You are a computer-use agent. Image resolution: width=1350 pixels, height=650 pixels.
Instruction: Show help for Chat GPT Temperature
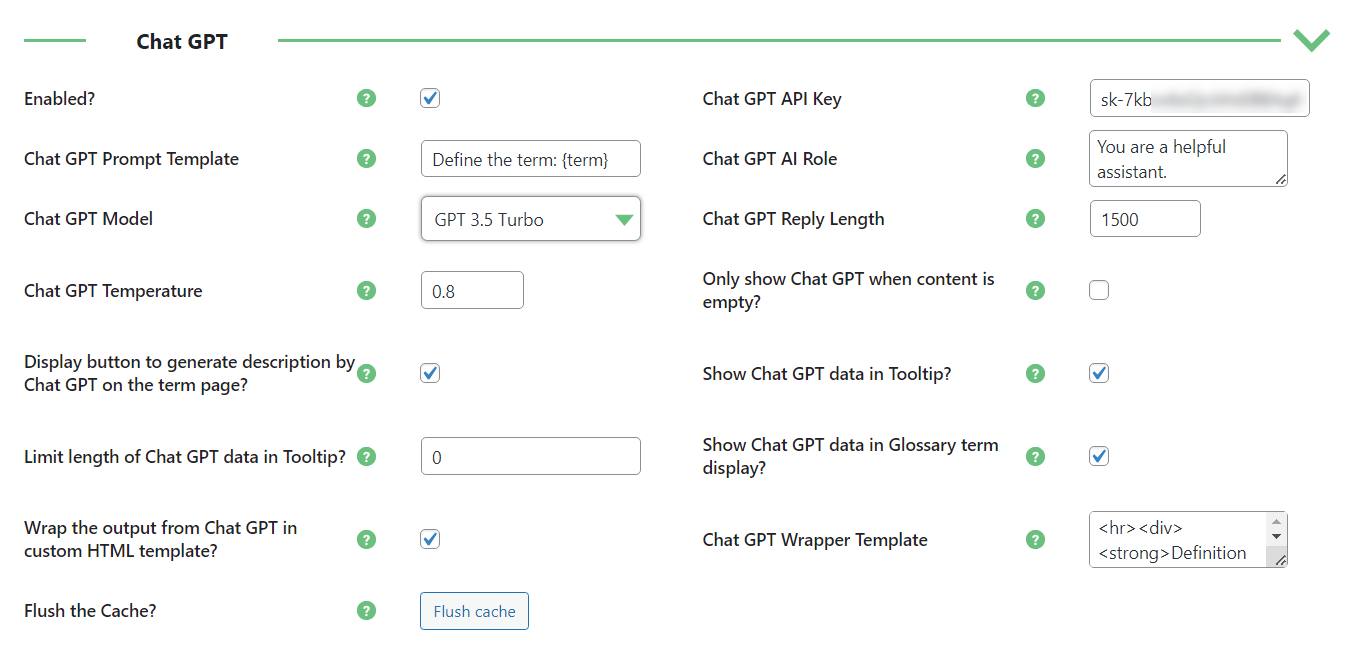[x=367, y=291]
